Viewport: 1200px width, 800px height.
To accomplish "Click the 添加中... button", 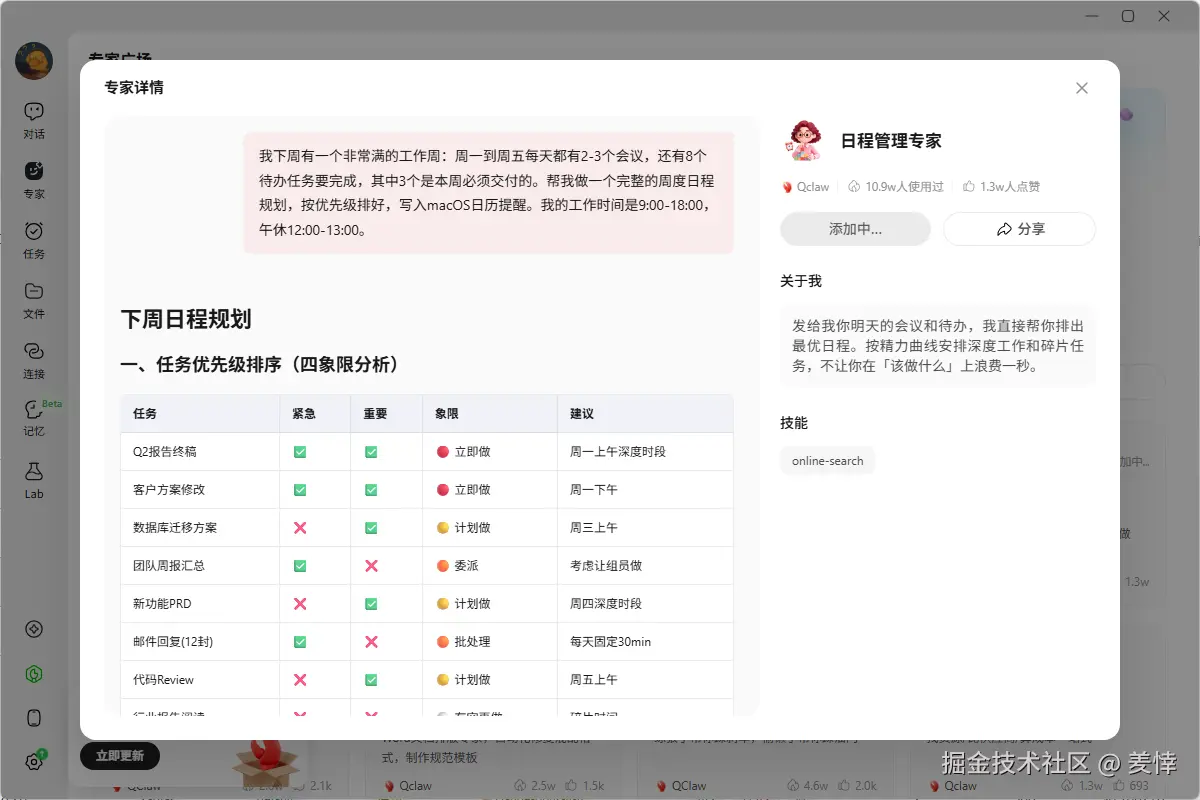I will 855,229.
